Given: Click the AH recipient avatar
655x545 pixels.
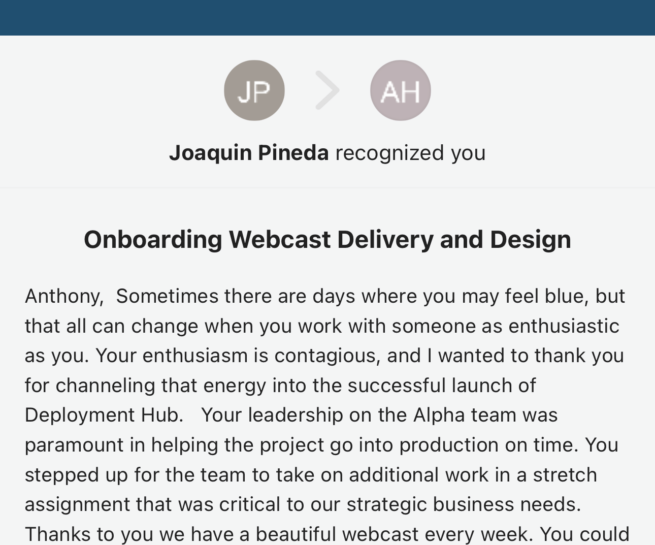Looking at the screenshot, I should (x=400, y=91).
